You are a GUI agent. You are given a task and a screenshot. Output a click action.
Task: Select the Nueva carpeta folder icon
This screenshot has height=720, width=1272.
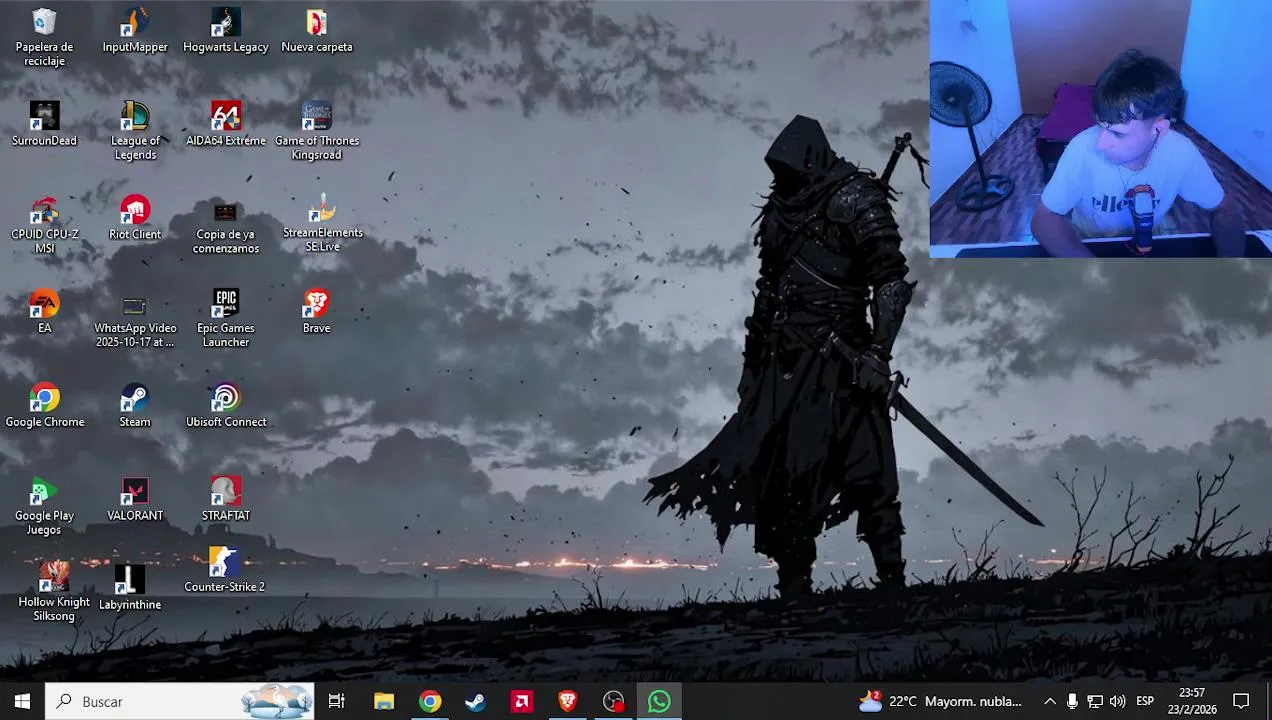317,30
